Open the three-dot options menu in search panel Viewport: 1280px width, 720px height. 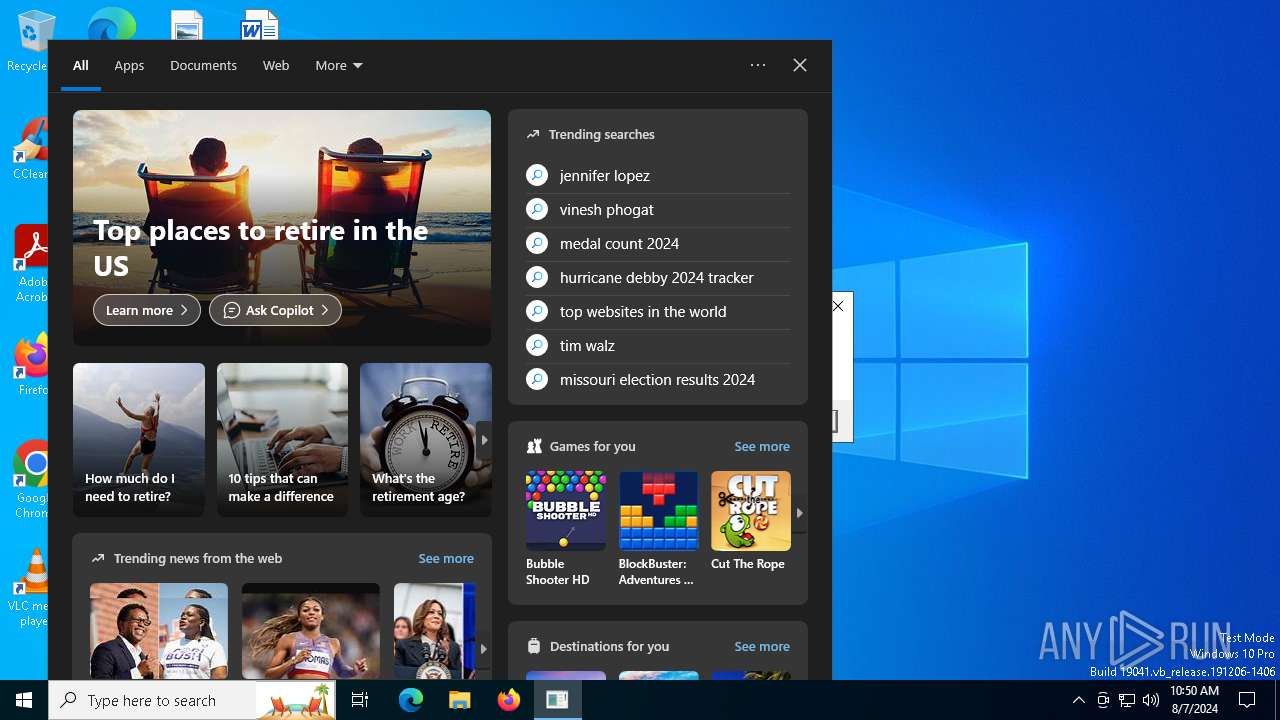coord(758,65)
